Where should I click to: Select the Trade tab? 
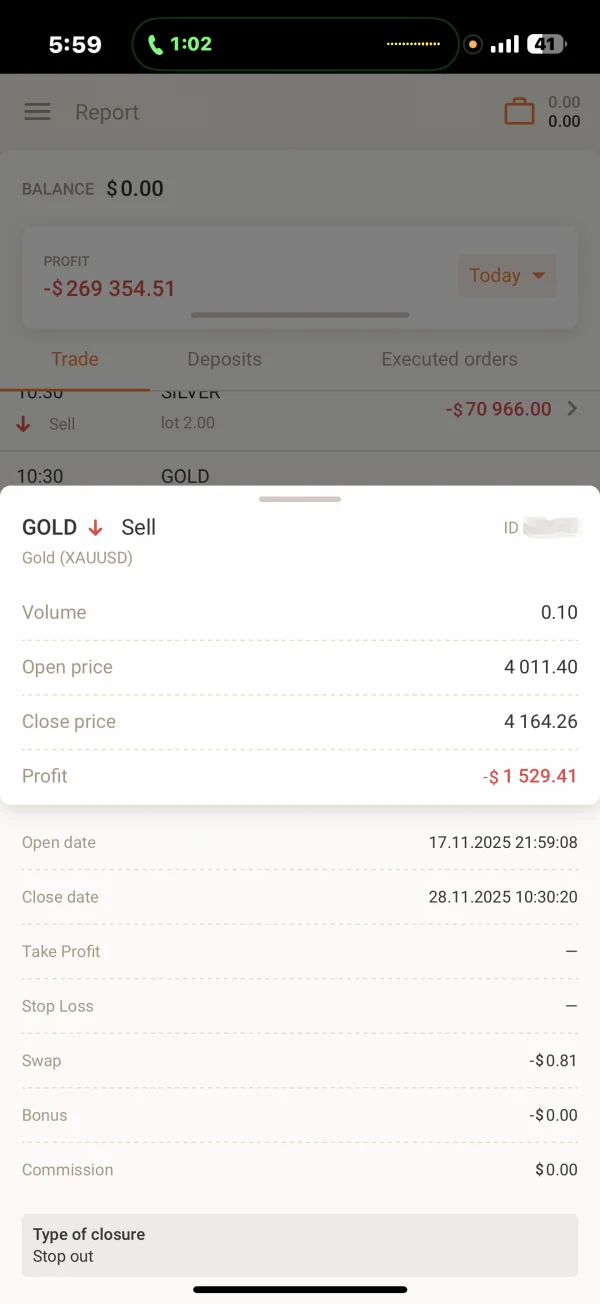point(75,359)
